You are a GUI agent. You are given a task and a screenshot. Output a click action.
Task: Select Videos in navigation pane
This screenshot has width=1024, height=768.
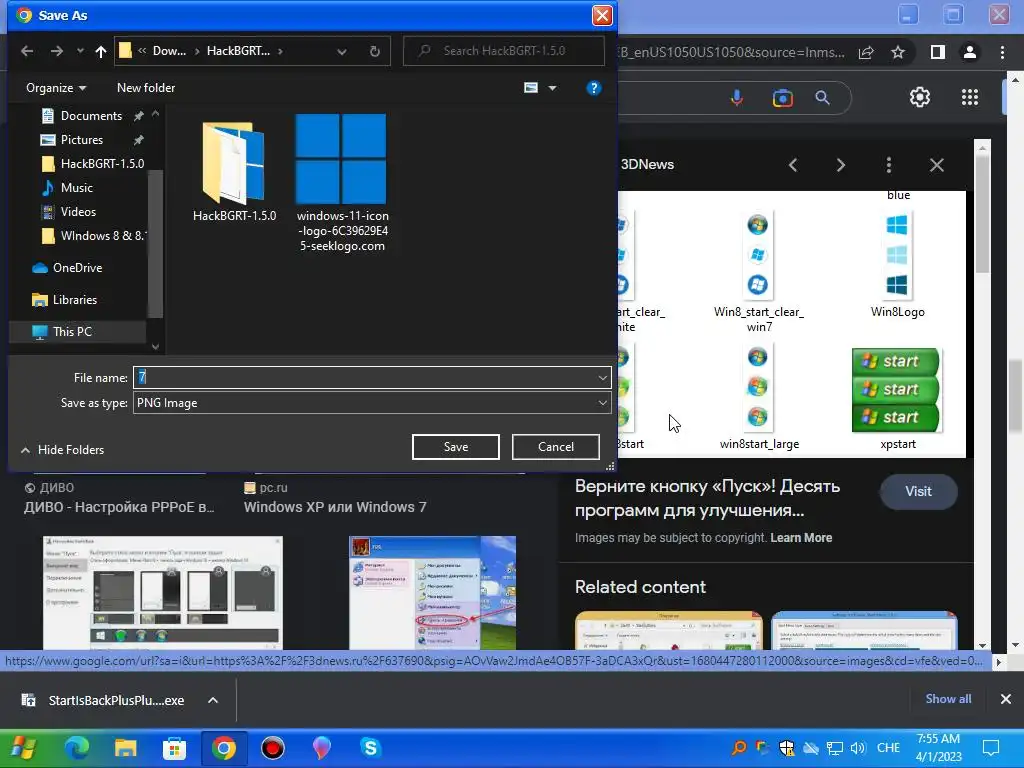pos(78,212)
